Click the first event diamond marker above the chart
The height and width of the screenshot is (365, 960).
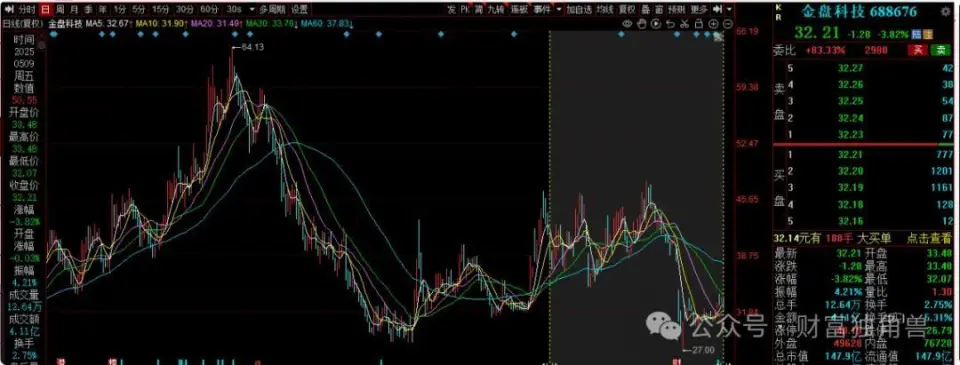53,34
